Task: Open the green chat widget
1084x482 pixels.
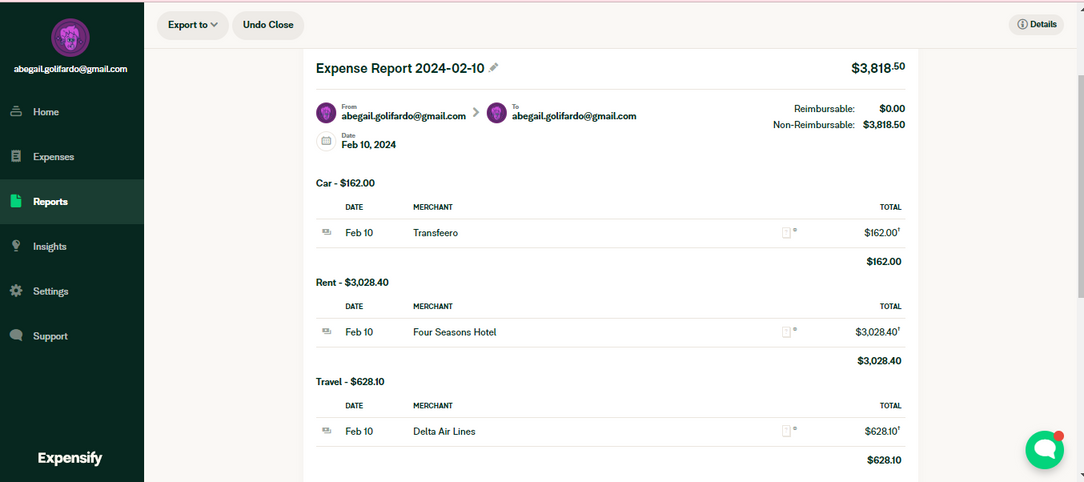Action: tap(1045, 449)
